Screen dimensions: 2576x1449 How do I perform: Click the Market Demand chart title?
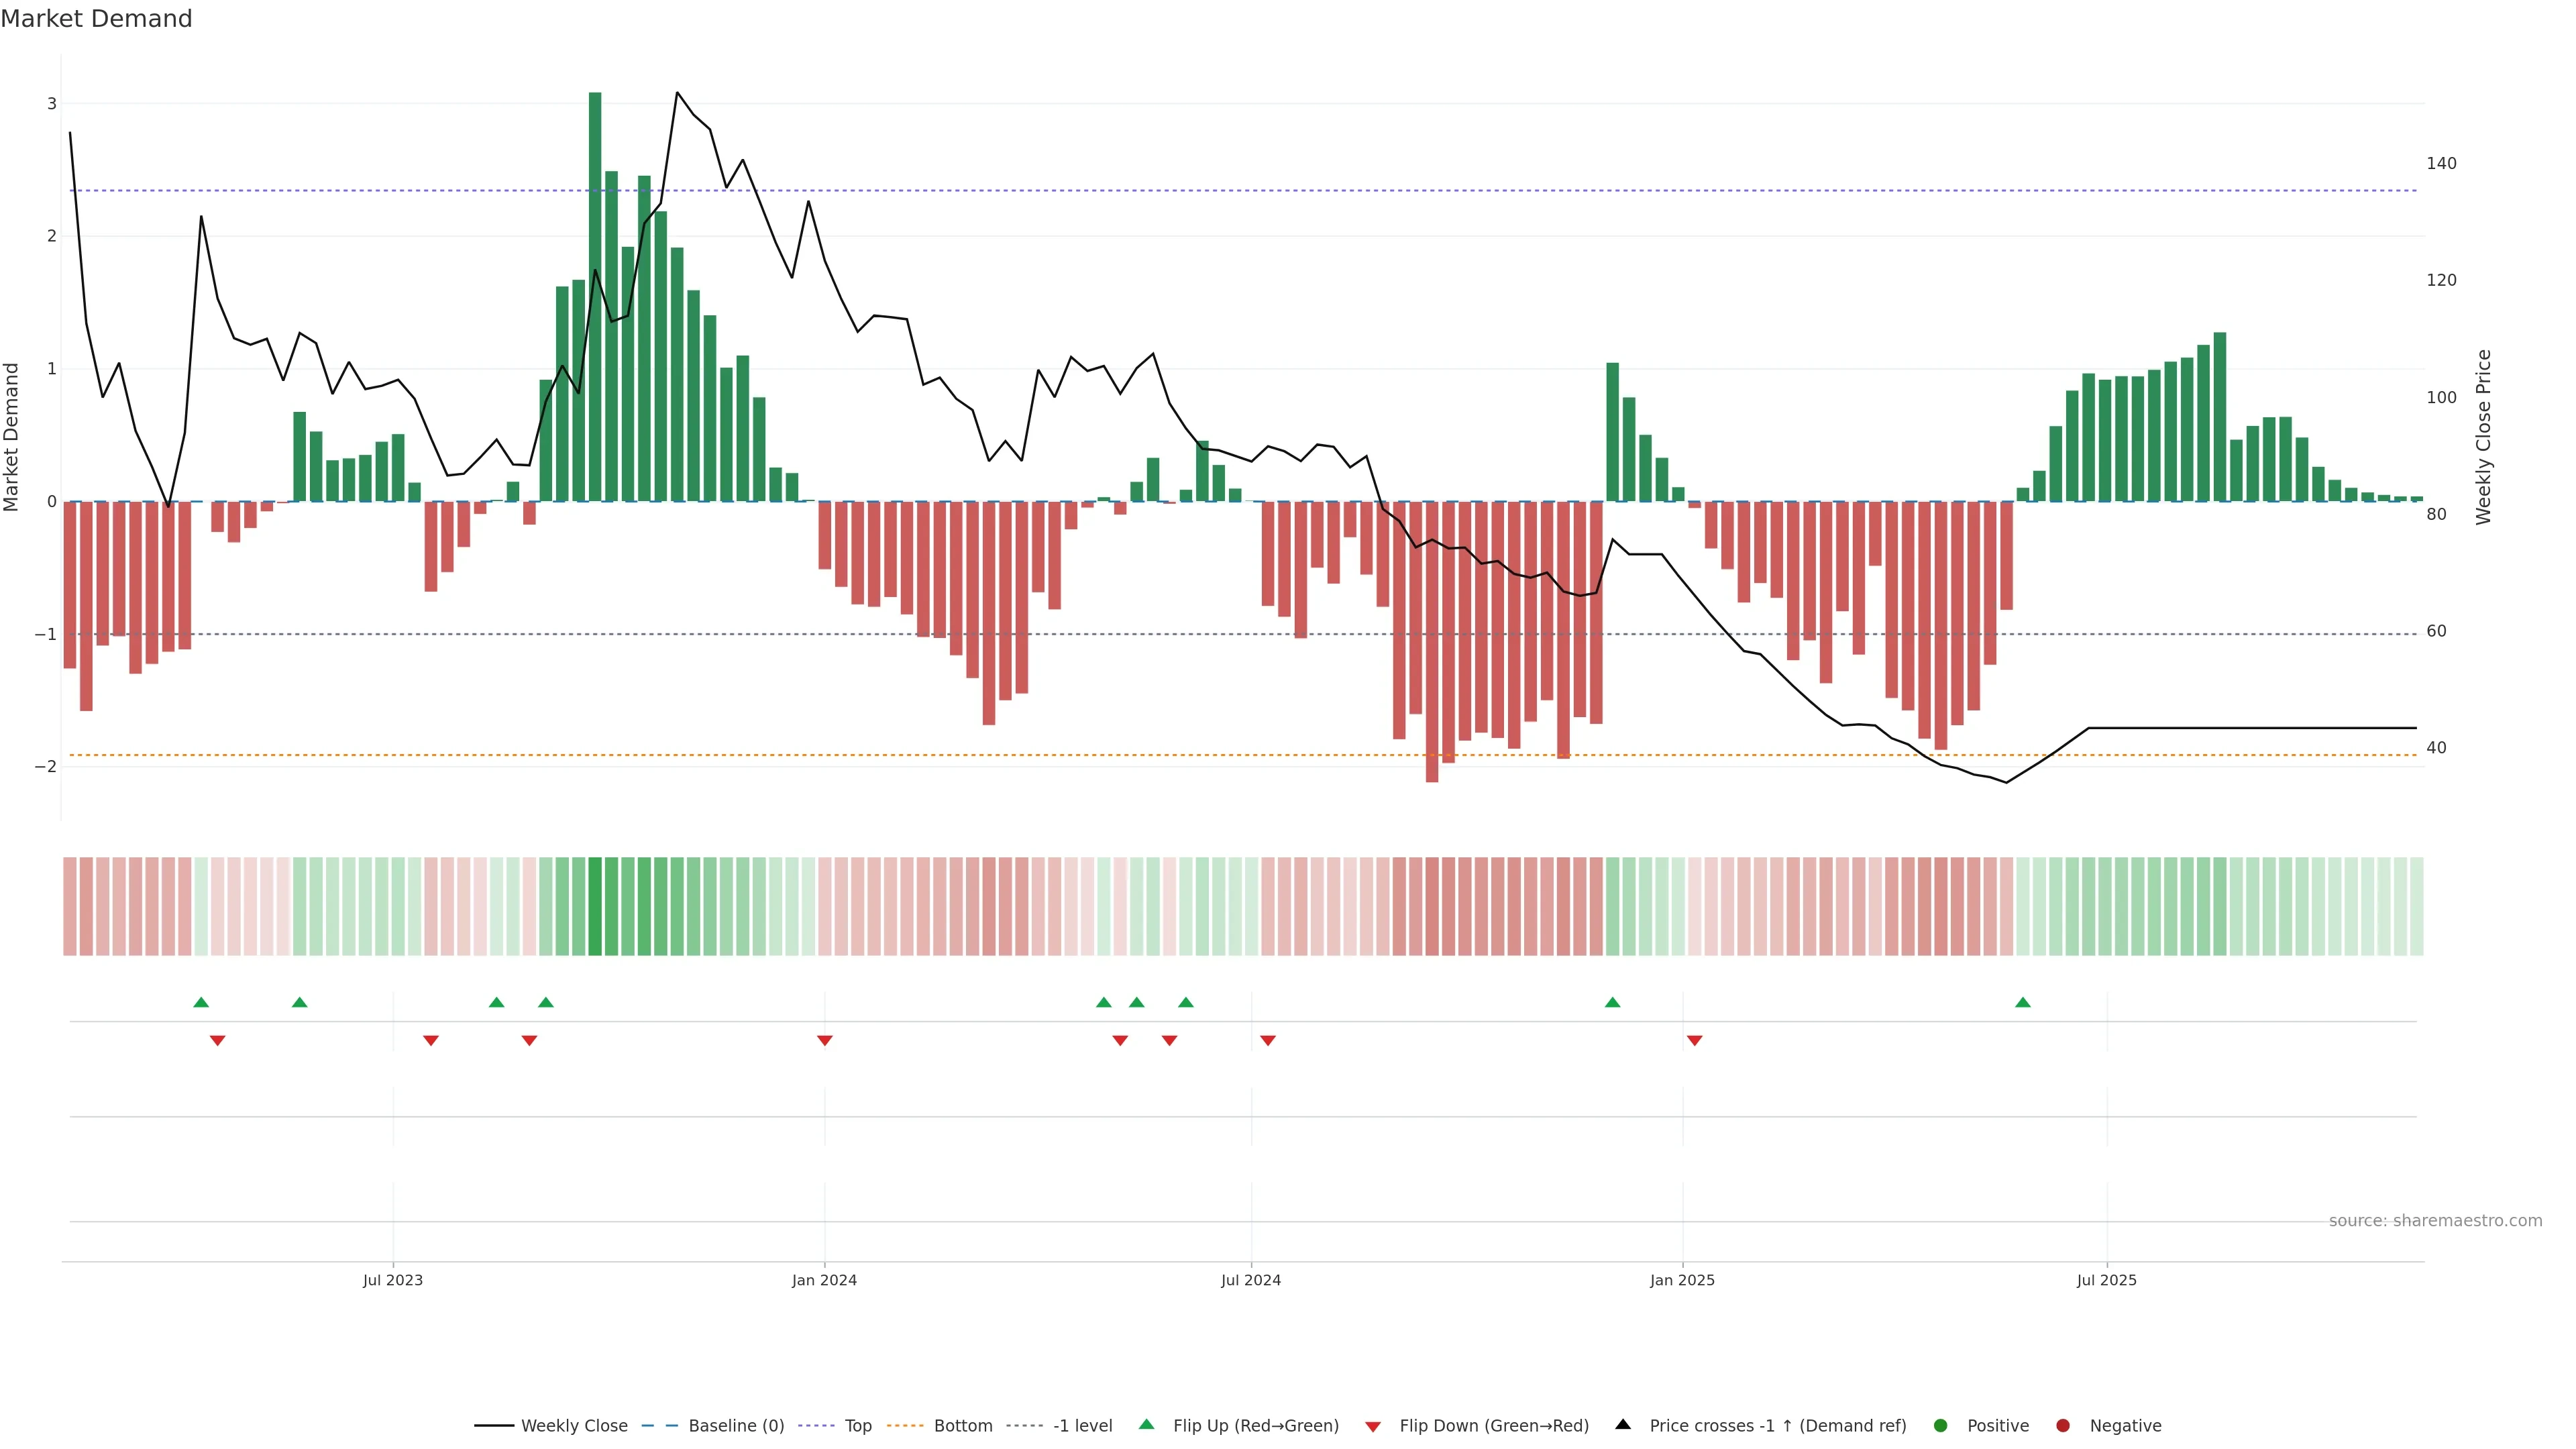coord(96,19)
